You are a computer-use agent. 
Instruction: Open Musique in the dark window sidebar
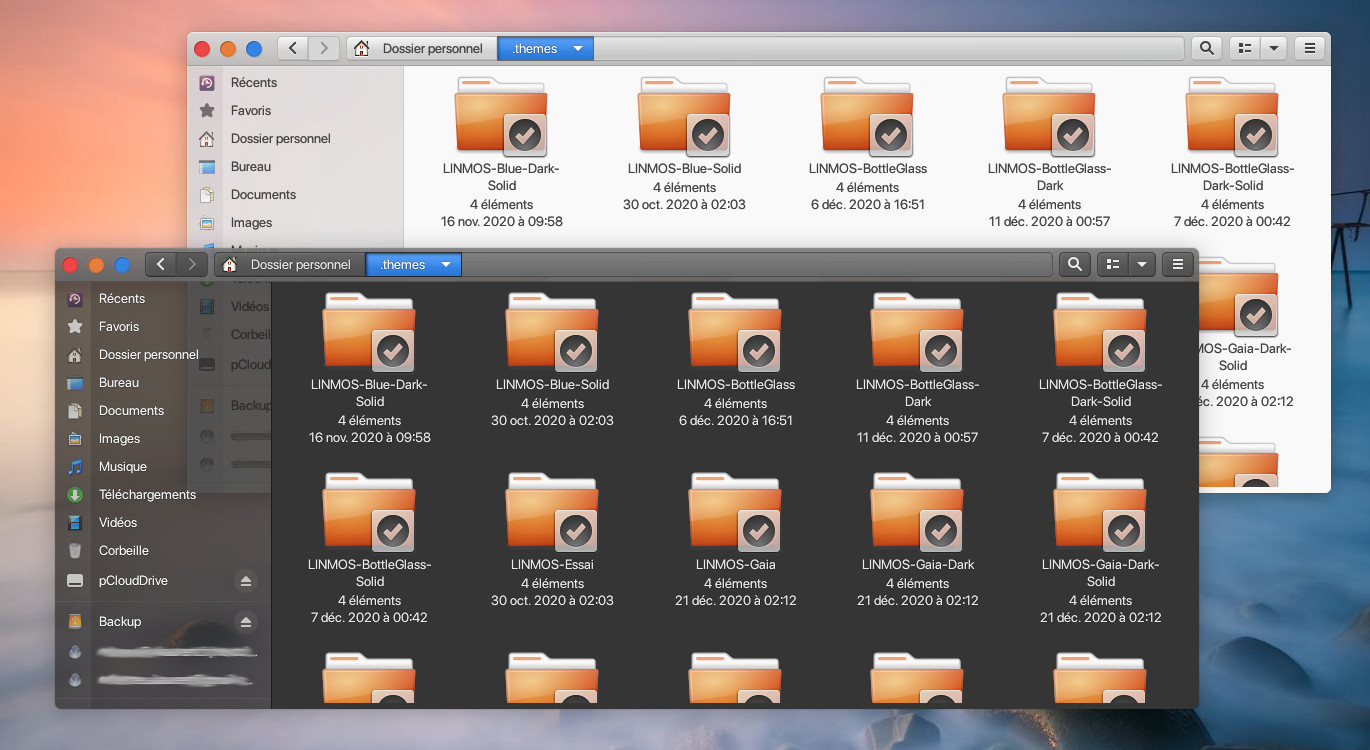162,467
